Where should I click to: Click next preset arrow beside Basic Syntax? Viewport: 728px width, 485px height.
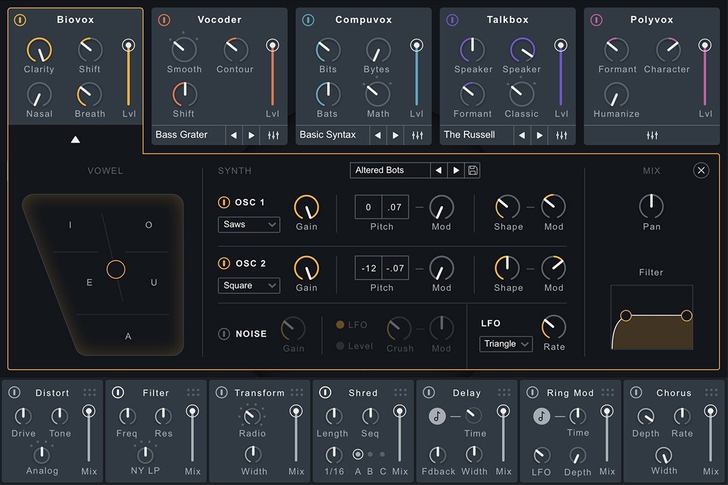point(395,135)
